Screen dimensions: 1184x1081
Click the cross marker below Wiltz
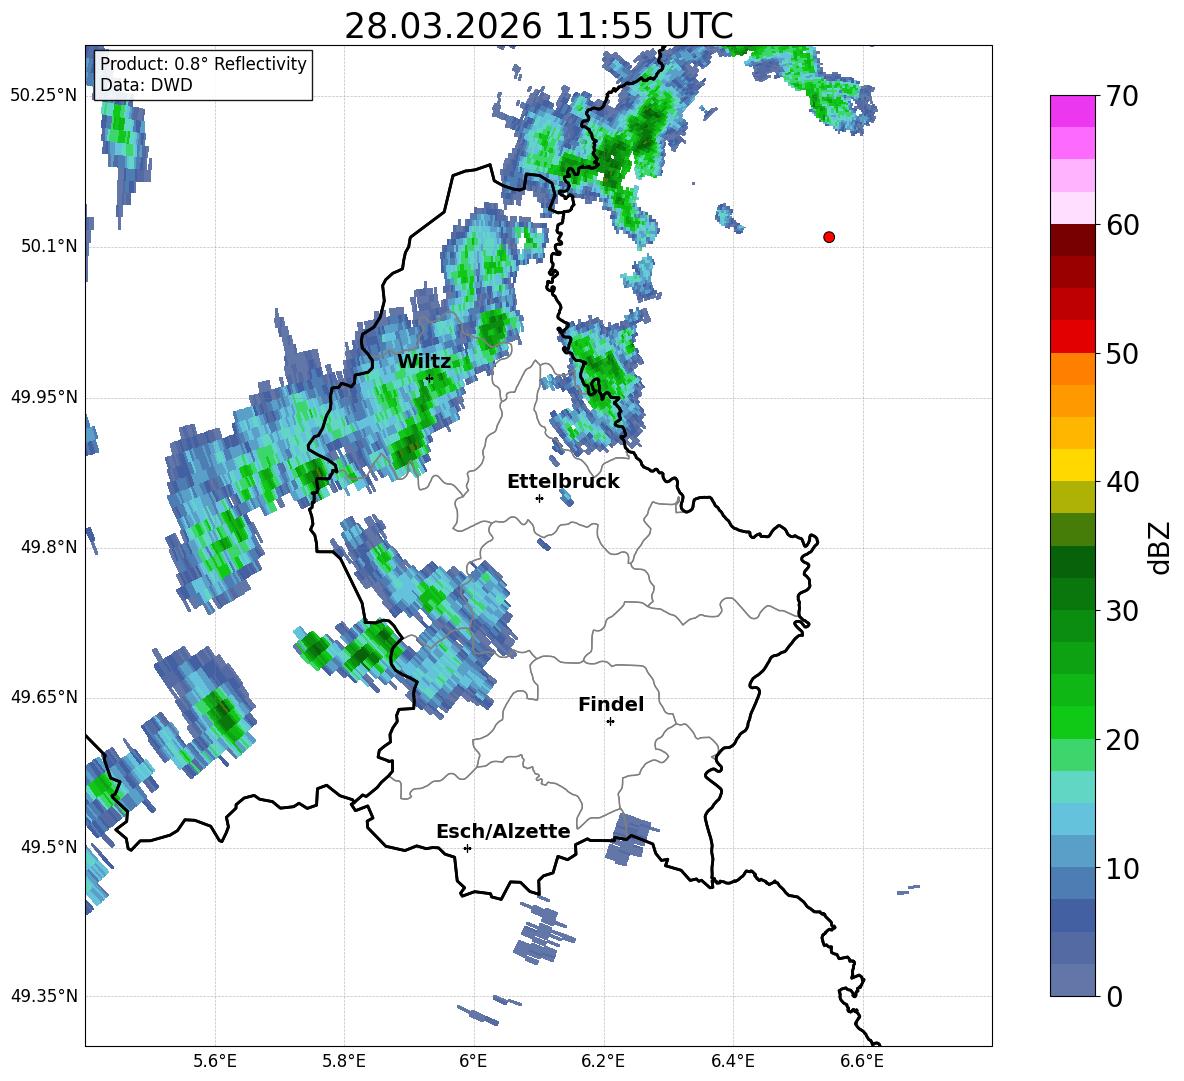[x=429, y=378]
